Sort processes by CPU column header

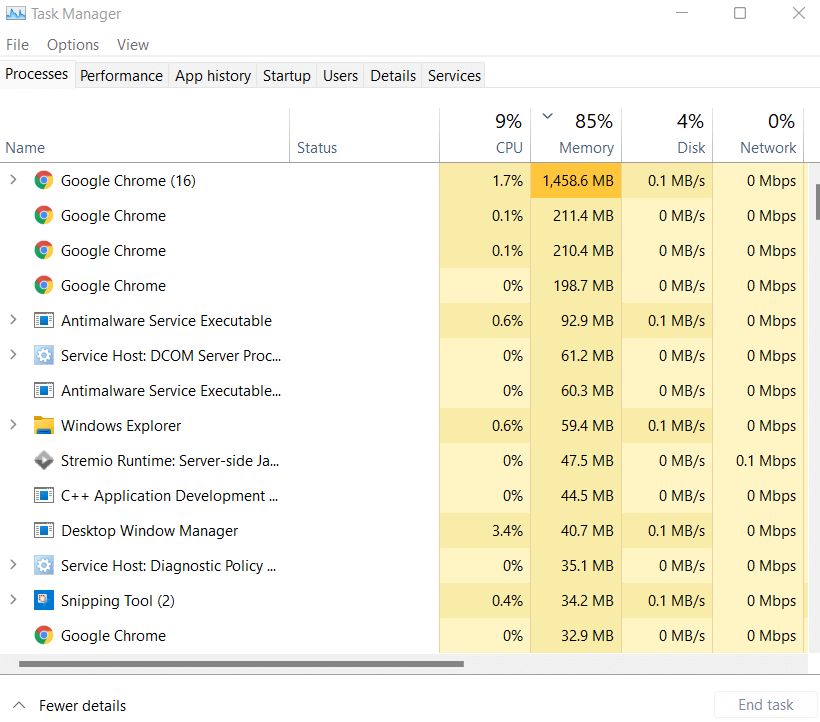[x=509, y=147]
